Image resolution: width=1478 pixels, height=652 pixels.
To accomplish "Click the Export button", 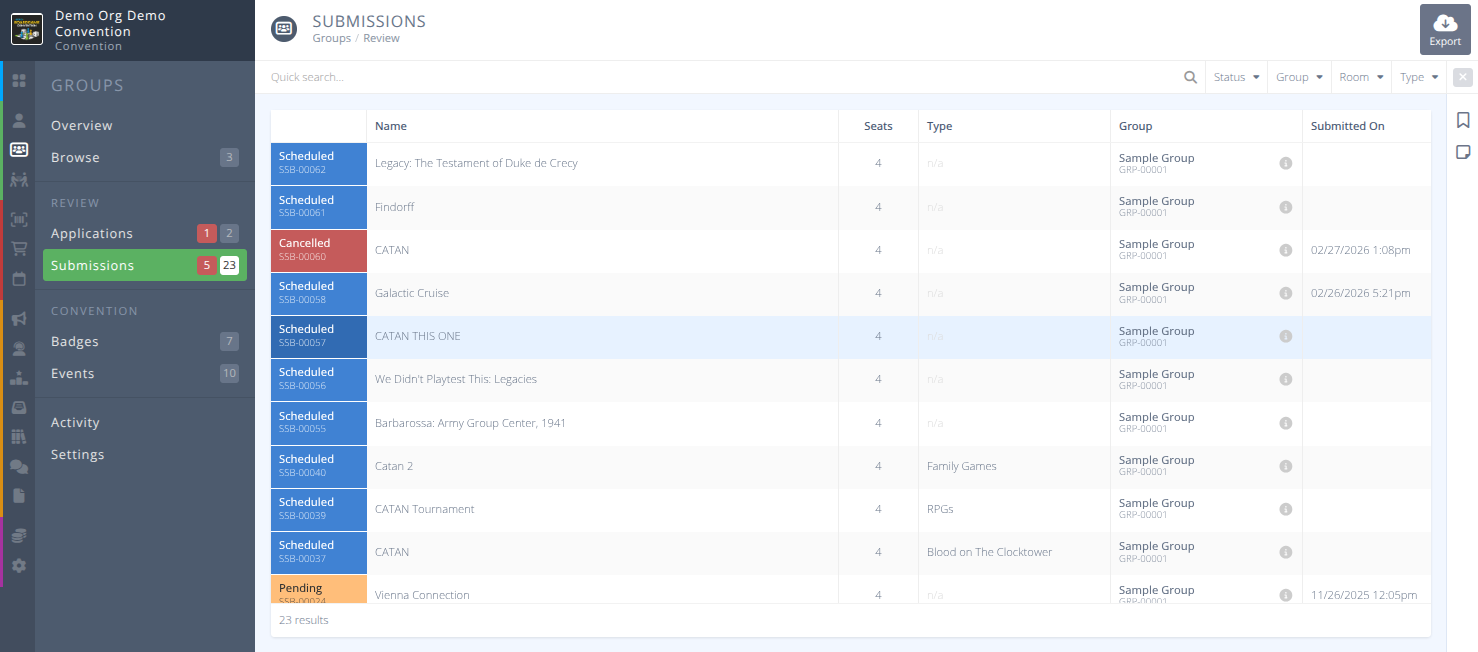I will click(x=1445, y=29).
